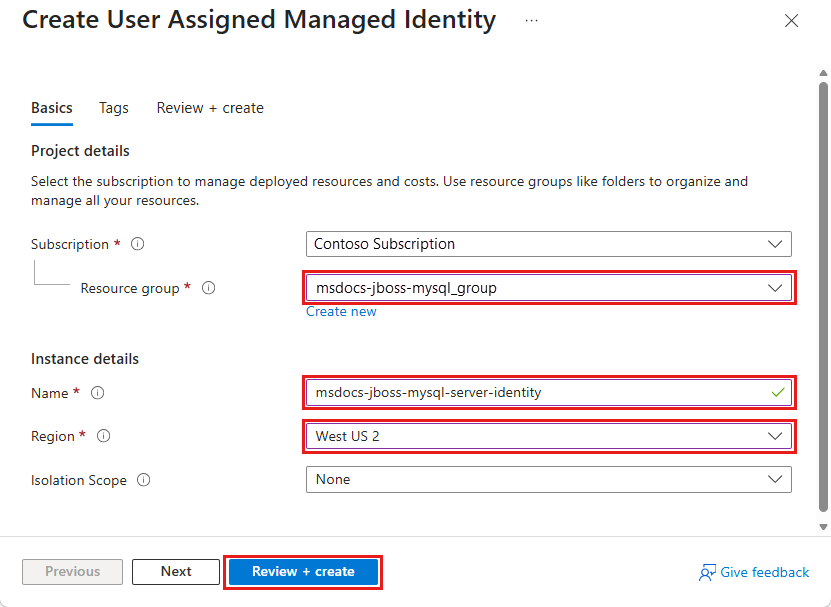Click the Region info icon

click(x=103, y=436)
